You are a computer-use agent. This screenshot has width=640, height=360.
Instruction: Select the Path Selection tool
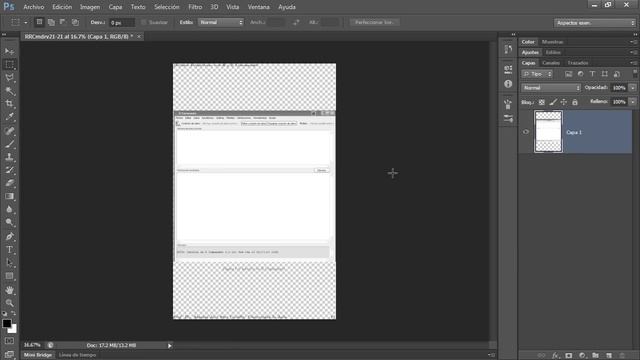[x=9, y=262]
